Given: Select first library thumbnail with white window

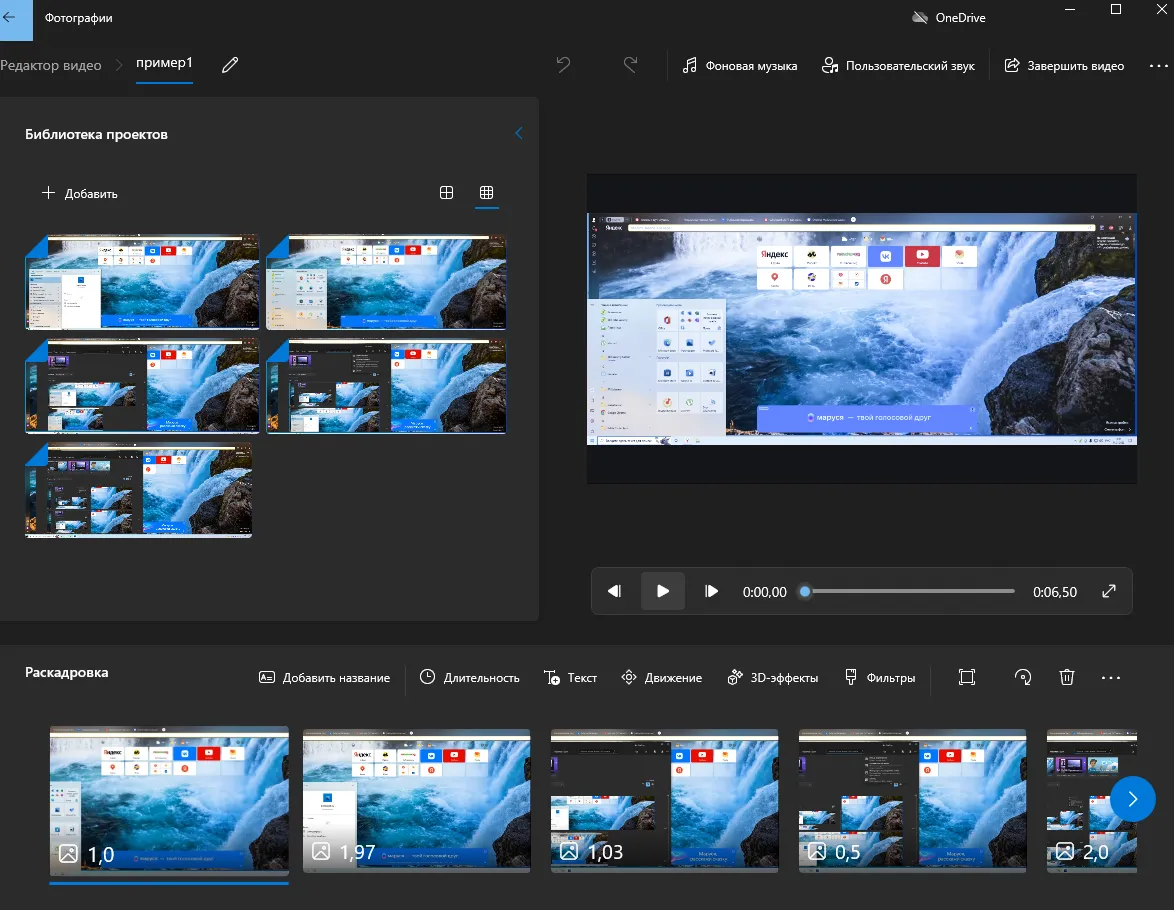Looking at the screenshot, I should coord(142,282).
